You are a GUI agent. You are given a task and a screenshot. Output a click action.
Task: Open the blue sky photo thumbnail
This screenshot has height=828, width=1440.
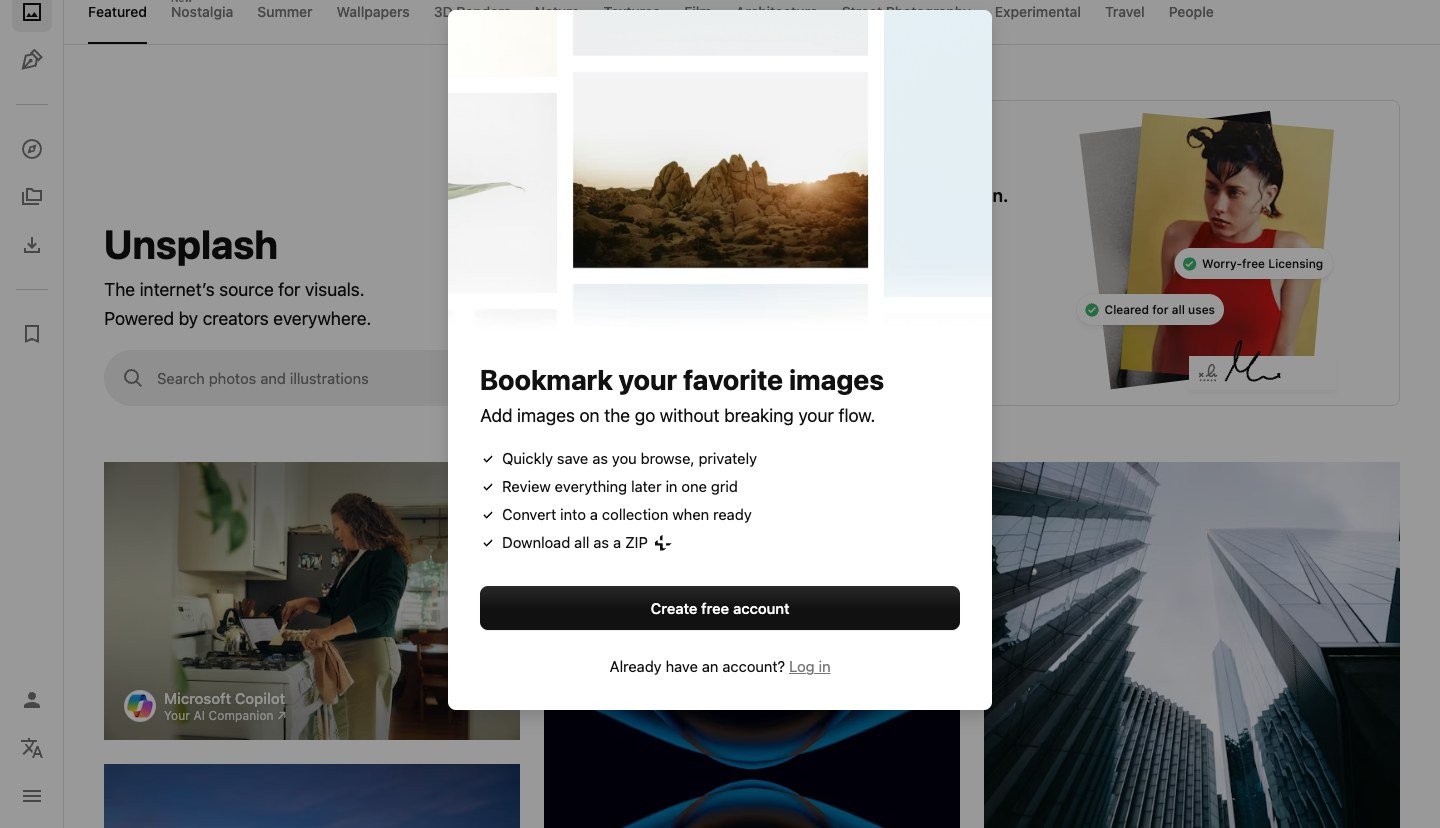[312, 796]
